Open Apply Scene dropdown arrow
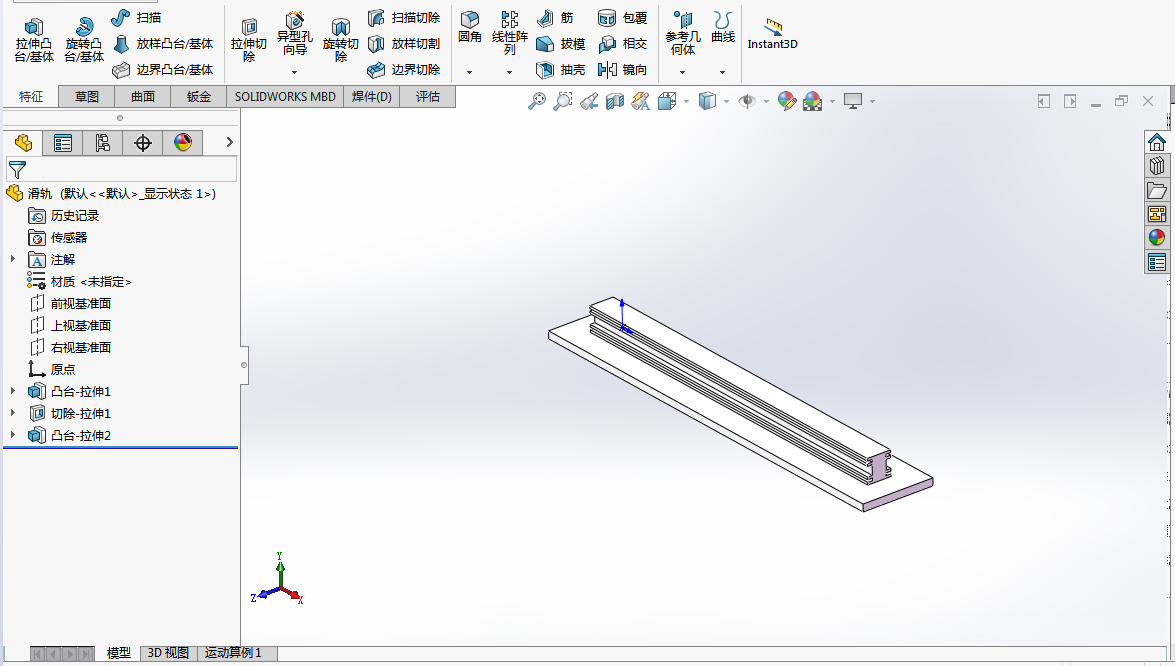The width and height of the screenshot is (1175, 666). coord(833,102)
